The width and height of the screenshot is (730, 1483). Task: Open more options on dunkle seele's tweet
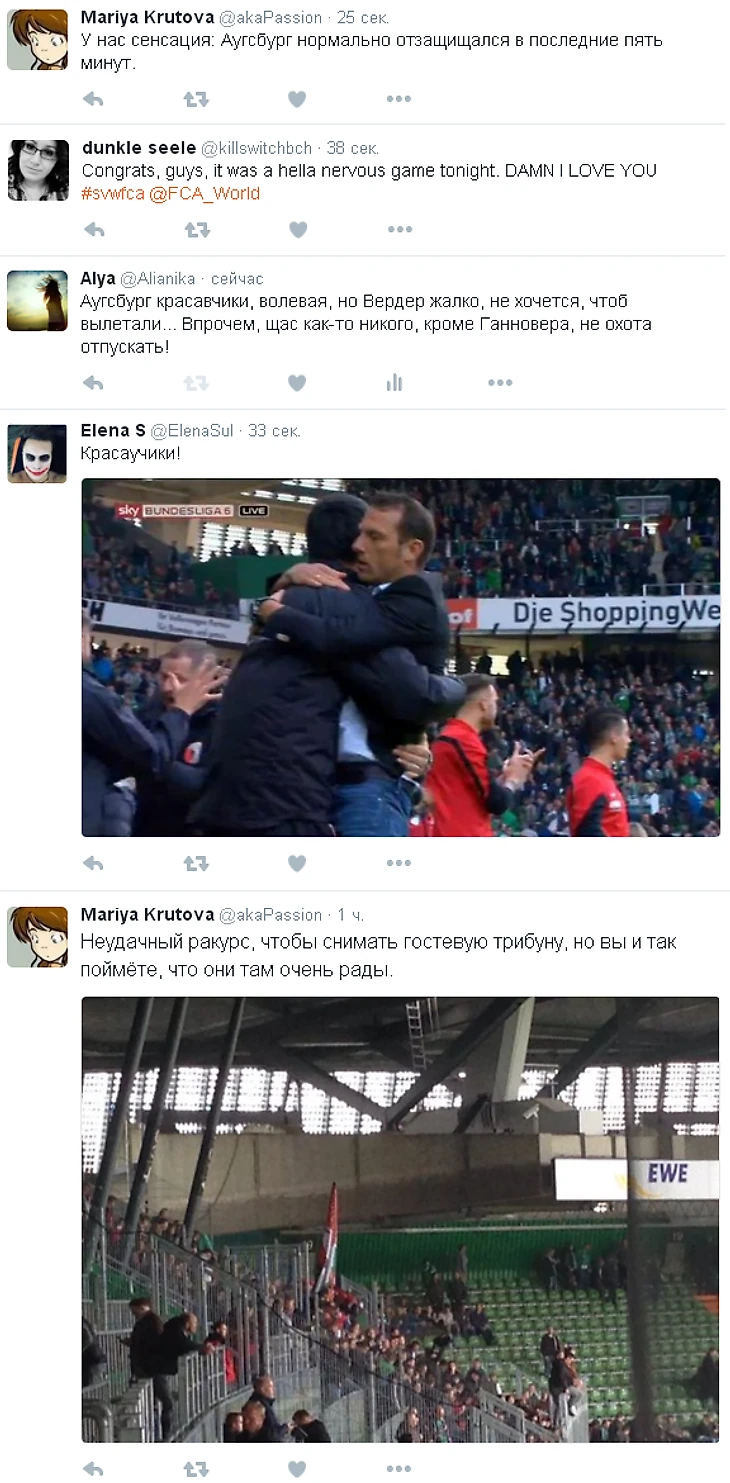399,230
